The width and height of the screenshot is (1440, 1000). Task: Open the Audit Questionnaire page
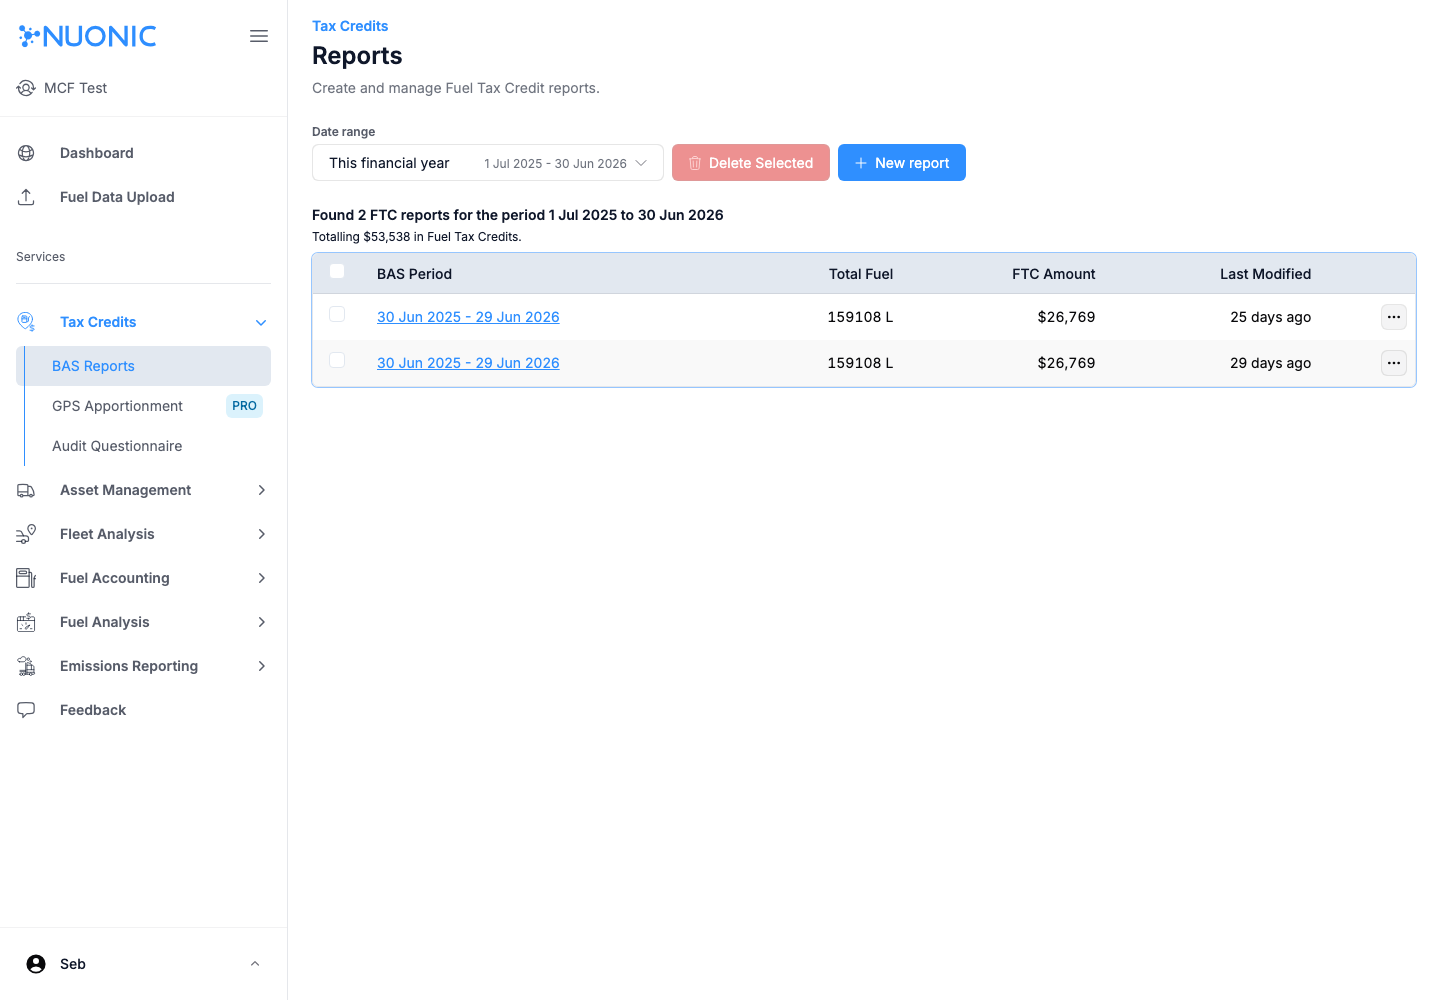pos(117,446)
